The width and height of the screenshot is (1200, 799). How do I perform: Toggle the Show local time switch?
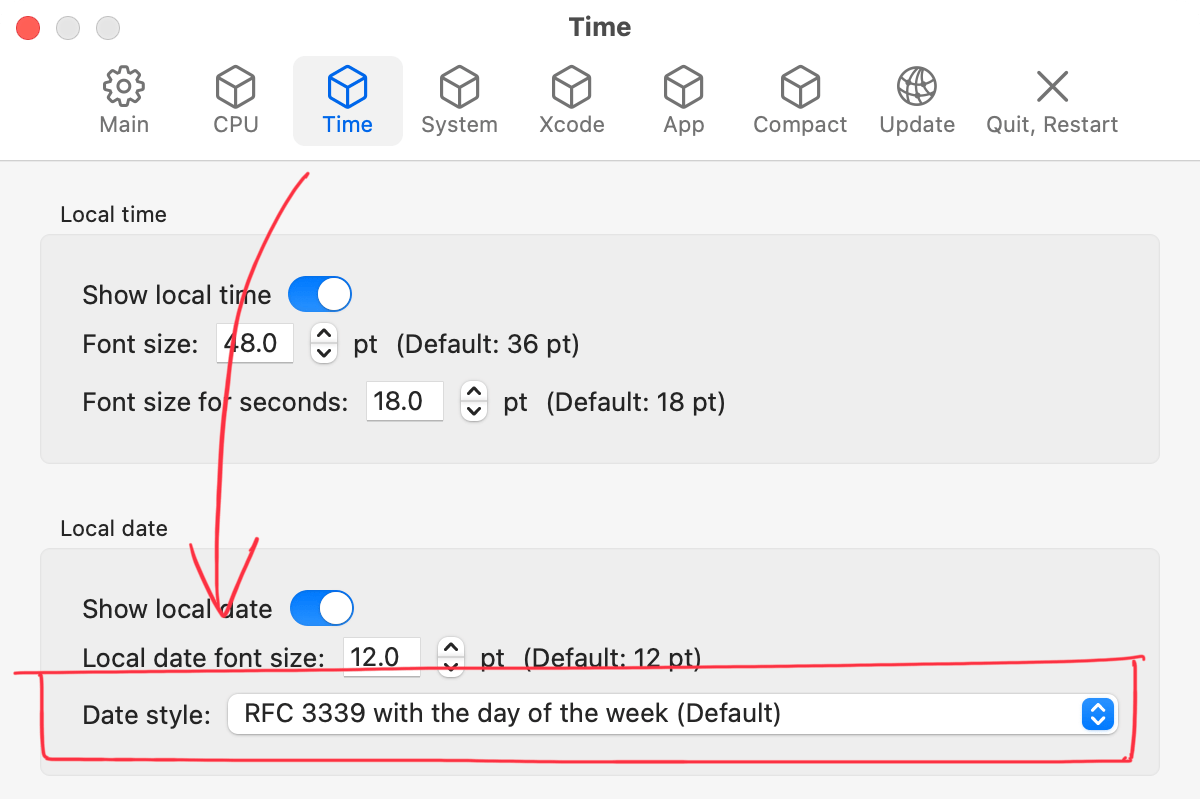pyautogui.click(x=320, y=295)
